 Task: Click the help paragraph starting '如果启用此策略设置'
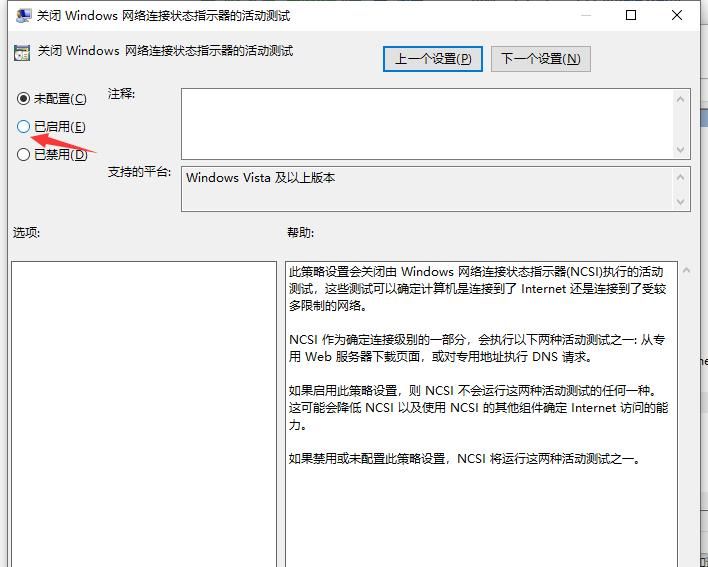pos(478,408)
